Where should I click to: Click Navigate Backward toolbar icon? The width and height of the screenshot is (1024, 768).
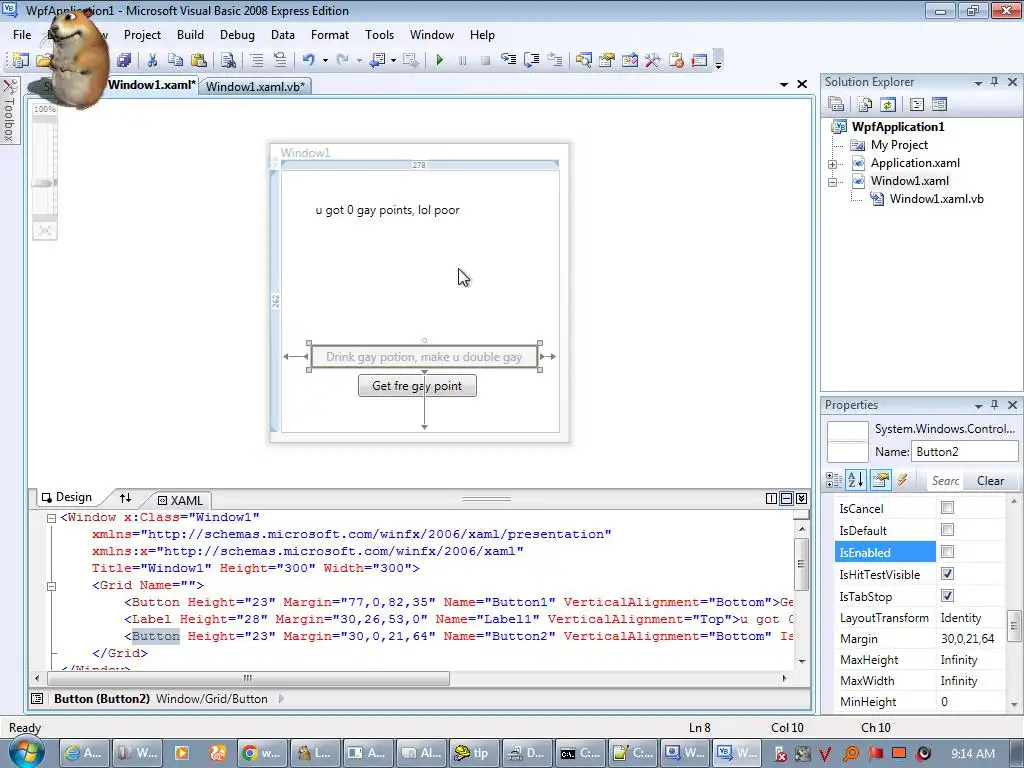377,60
